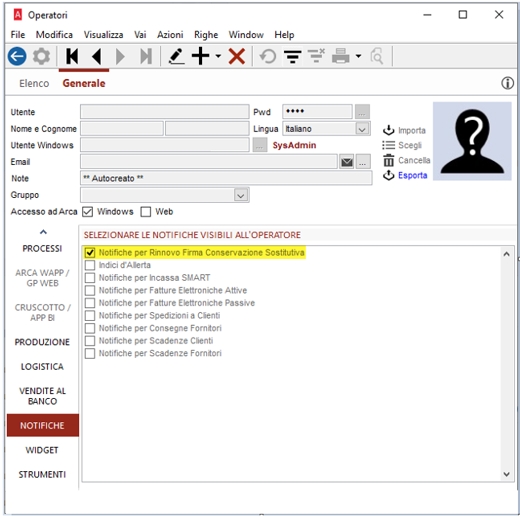Open the Modifica menu
The height and width of the screenshot is (517, 520).
[x=54, y=35]
